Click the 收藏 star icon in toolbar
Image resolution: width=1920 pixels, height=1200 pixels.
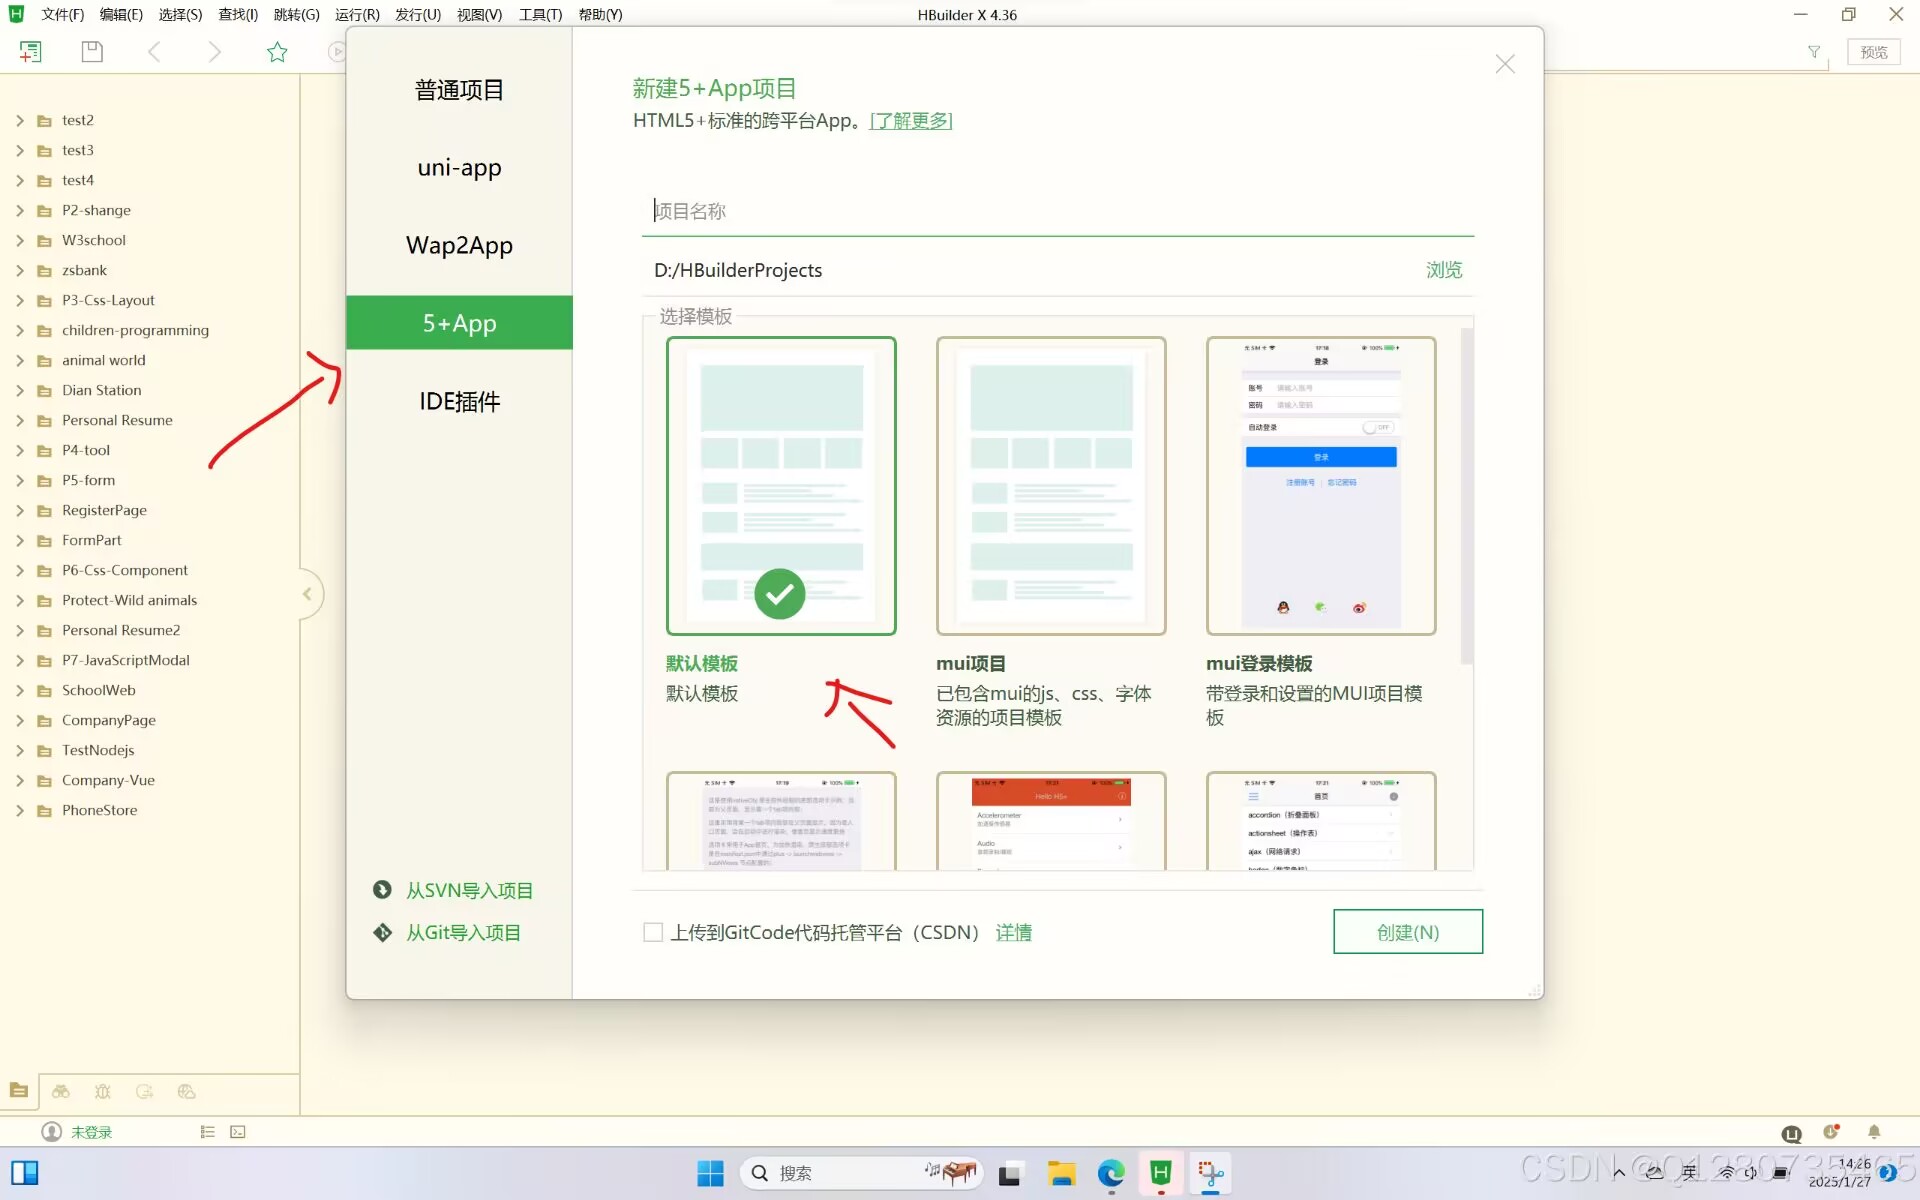(276, 51)
